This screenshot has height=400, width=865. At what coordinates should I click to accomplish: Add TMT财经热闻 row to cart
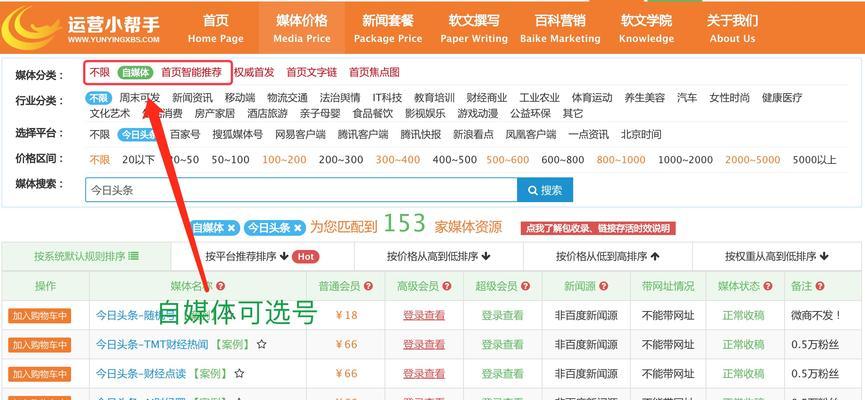click(x=40, y=345)
